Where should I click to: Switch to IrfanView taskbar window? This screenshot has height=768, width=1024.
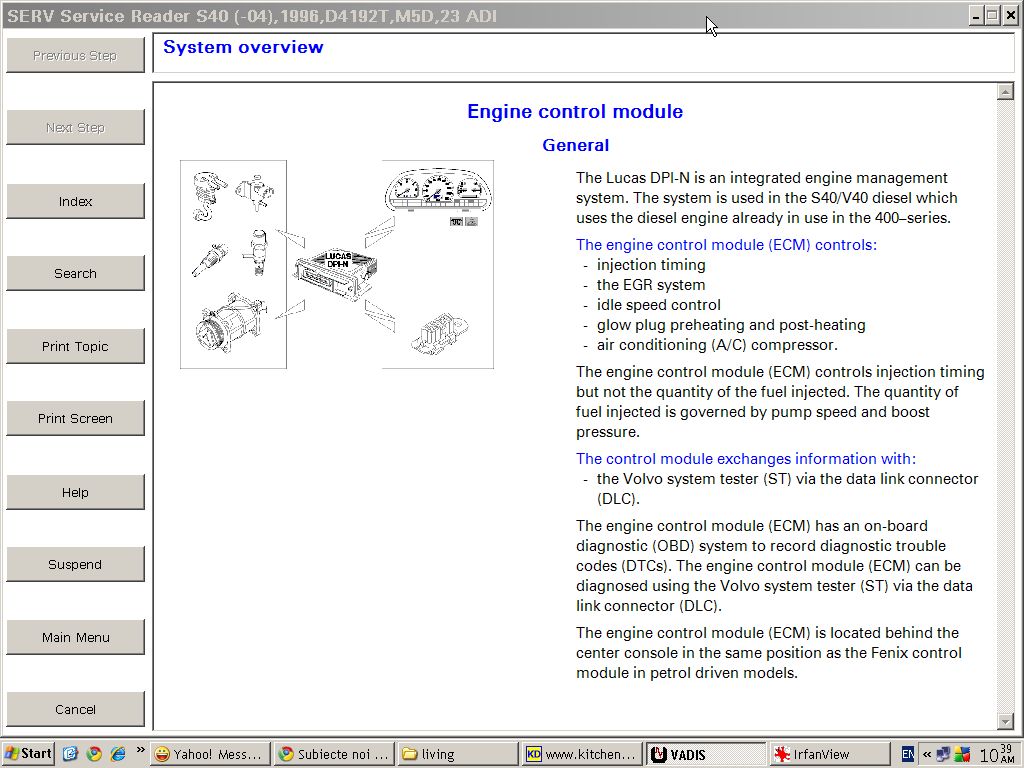pos(830,754)
